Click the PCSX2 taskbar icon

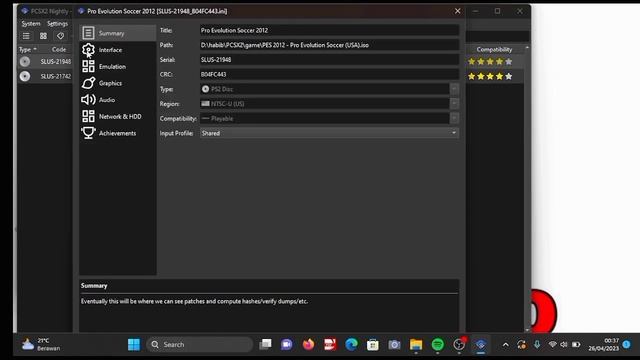pos(481,344)
